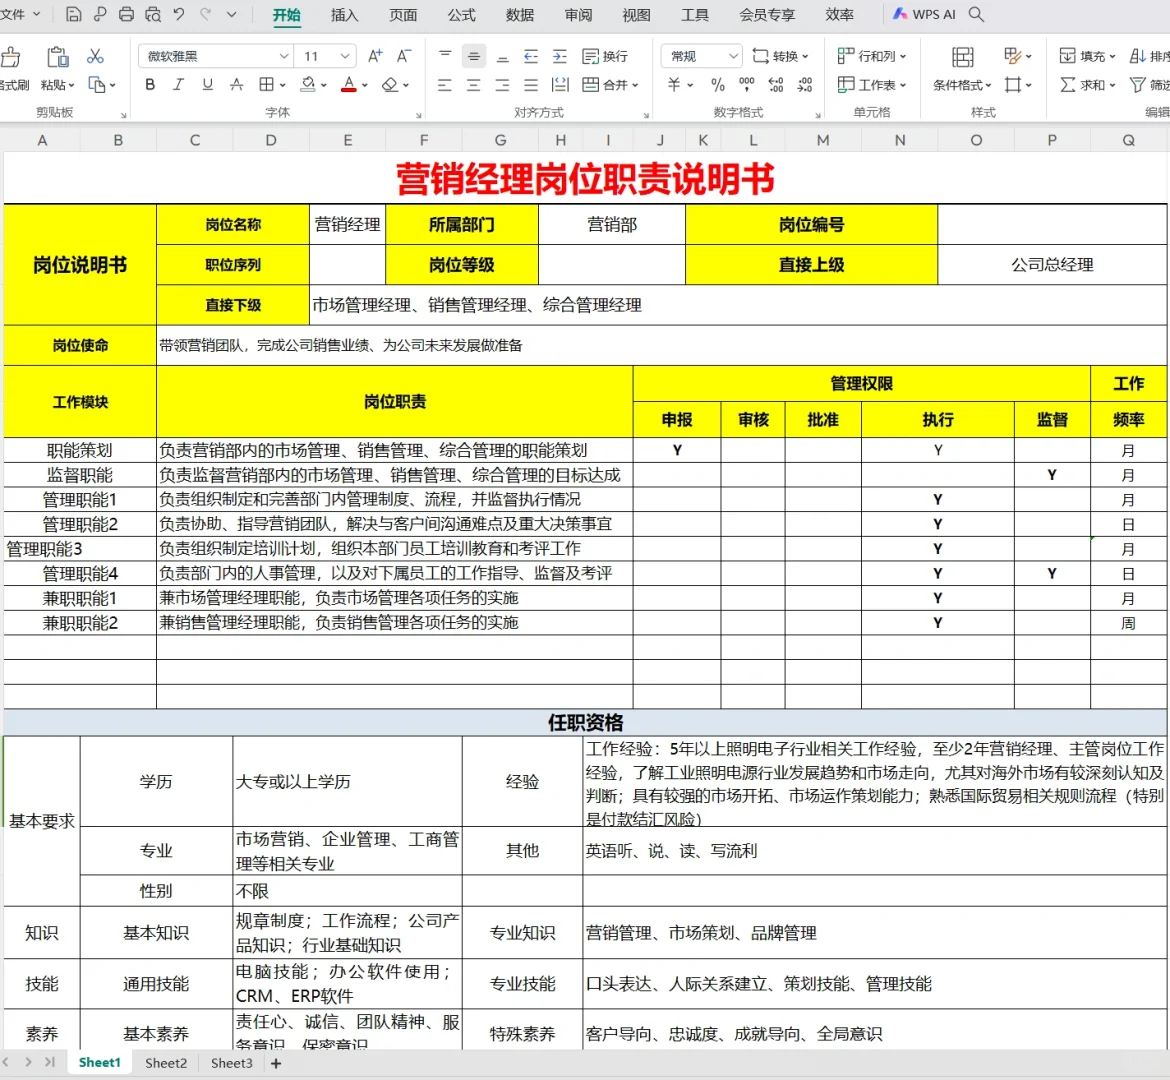Open Conditional Formatting (条件格式)
Image resolution: width=1170 pixels, height=1080 pixels.
[x=960, y=85]
